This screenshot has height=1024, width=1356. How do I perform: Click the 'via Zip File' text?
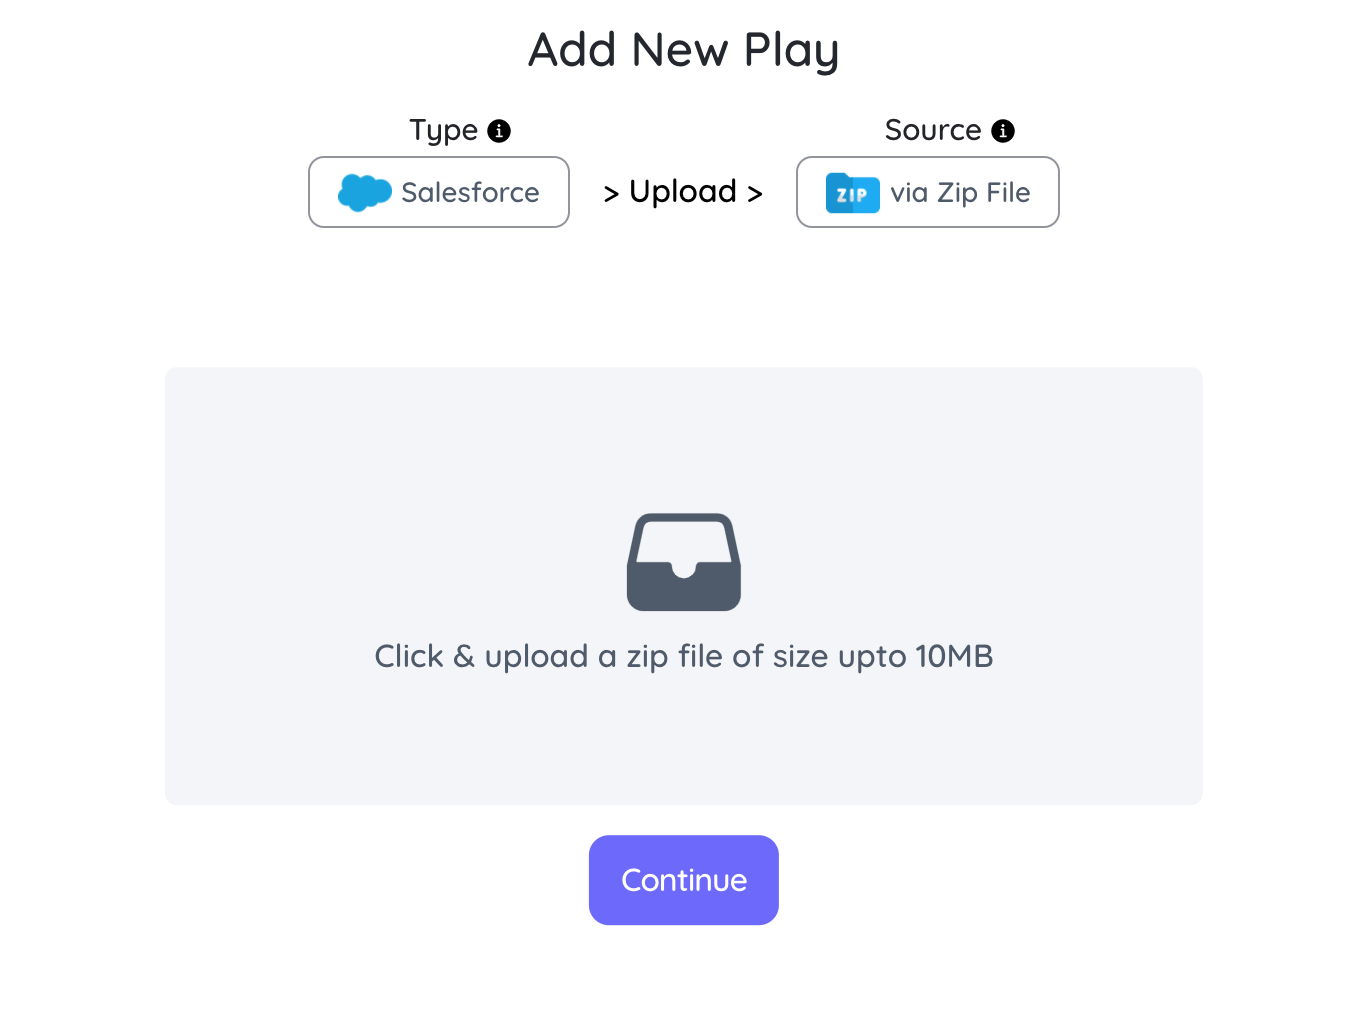pos(960,192)
